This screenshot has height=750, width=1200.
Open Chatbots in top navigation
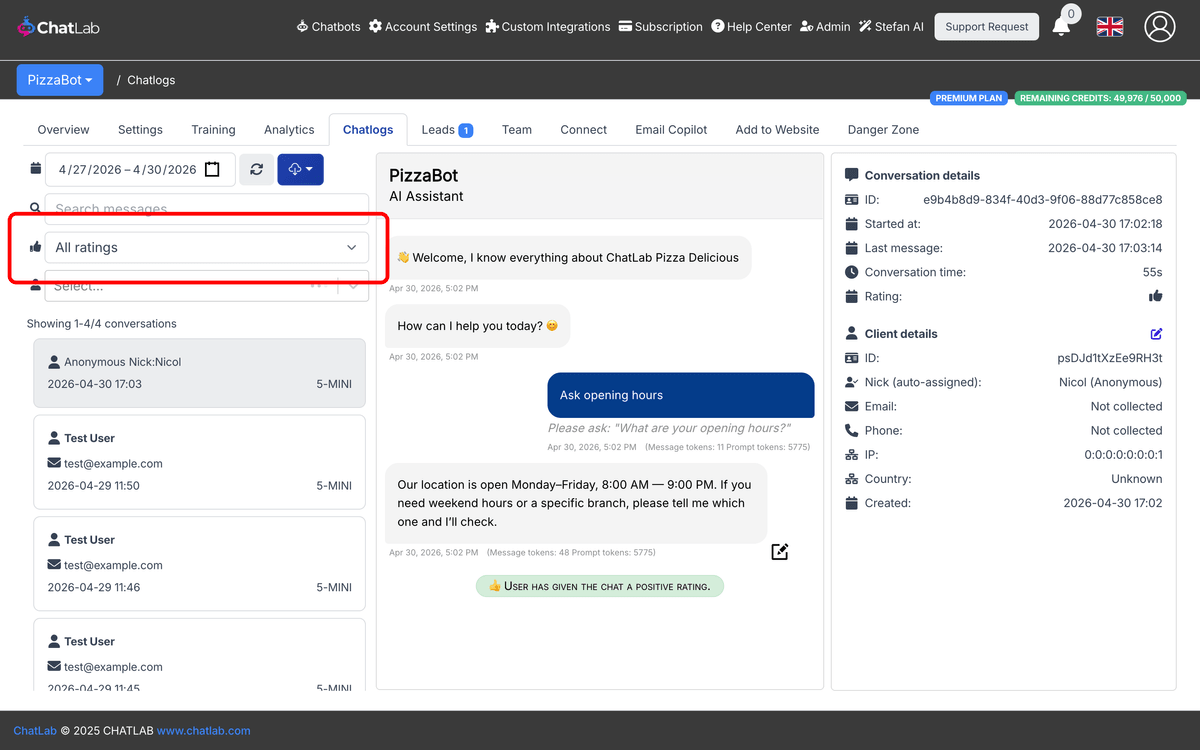(x=328, y=27)
